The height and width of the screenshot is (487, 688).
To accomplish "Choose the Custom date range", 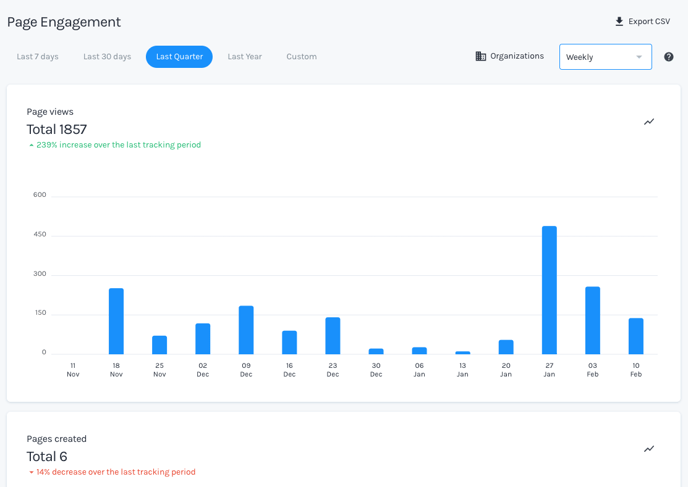I will coord(301,57).
